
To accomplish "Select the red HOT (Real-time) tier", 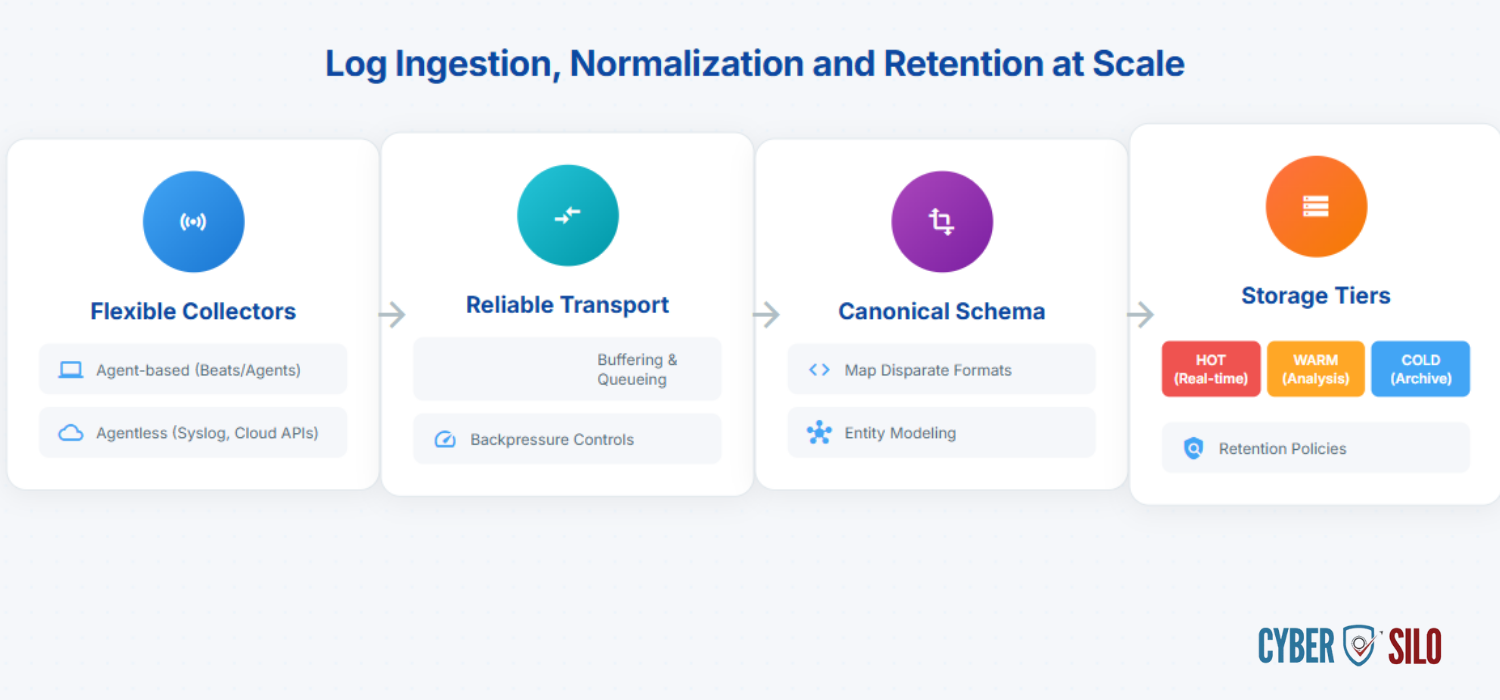I will pyautogui.click(x=1211, y=369).
